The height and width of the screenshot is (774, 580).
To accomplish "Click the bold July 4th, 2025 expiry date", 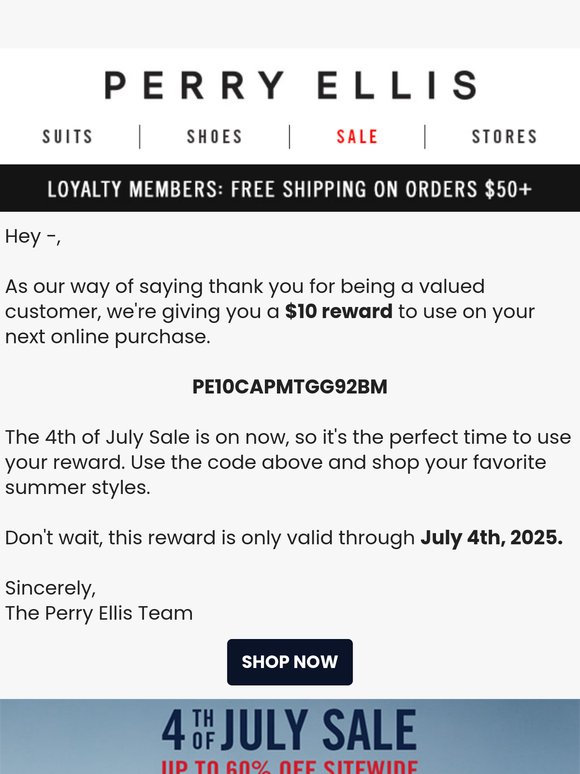I will click(491, 538).
